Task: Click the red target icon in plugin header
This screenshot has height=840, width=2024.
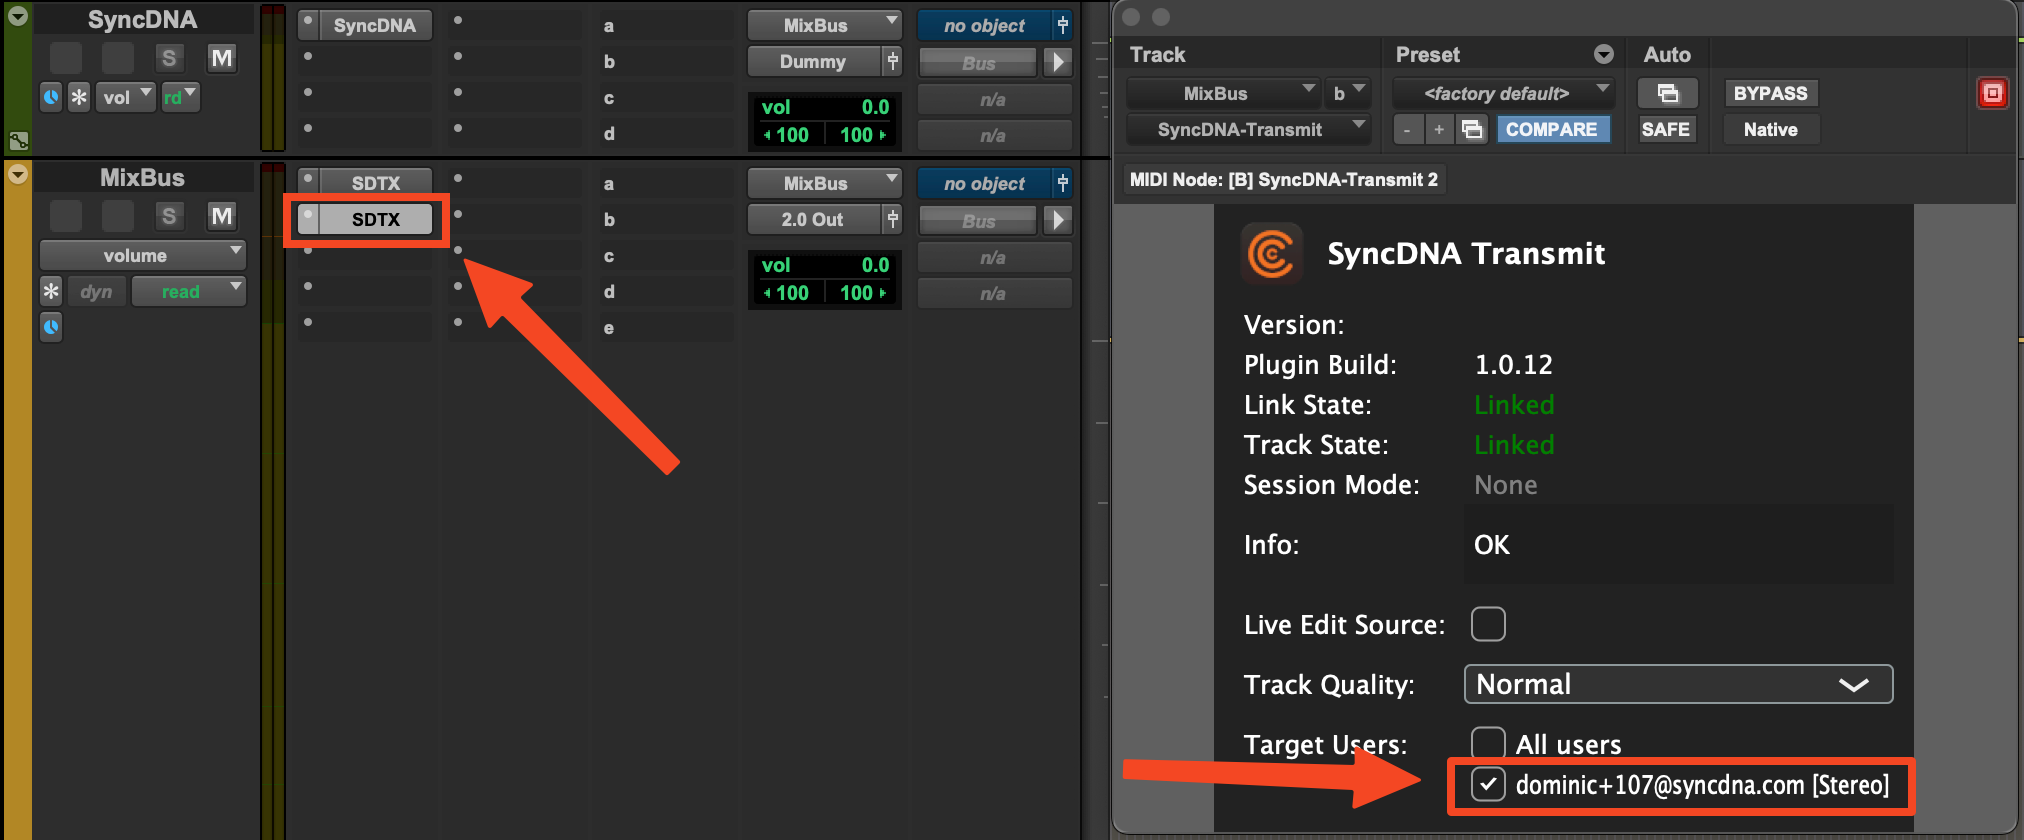Action: [x=1992, y=93]
